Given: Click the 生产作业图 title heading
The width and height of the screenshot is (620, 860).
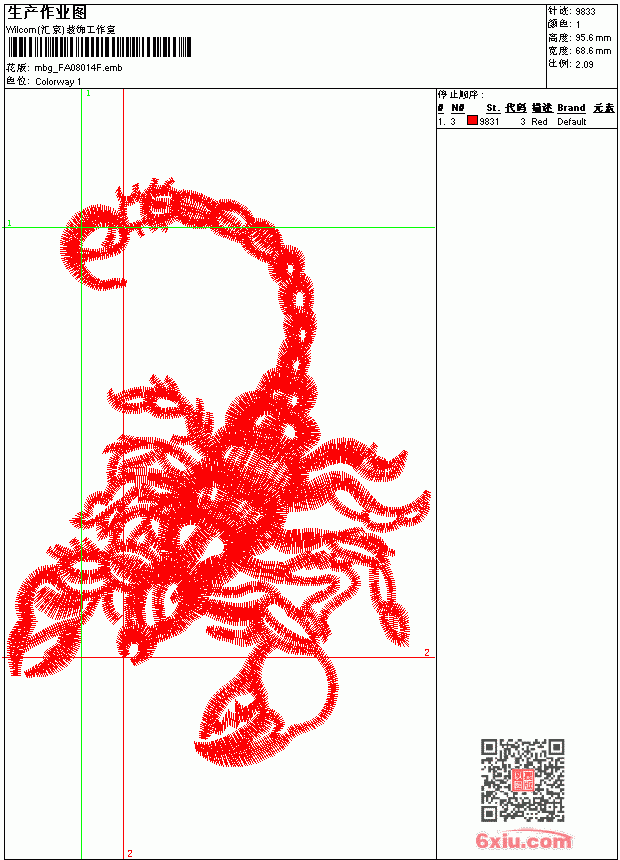Looking at the screenshot, I should (x=46, y=13).
